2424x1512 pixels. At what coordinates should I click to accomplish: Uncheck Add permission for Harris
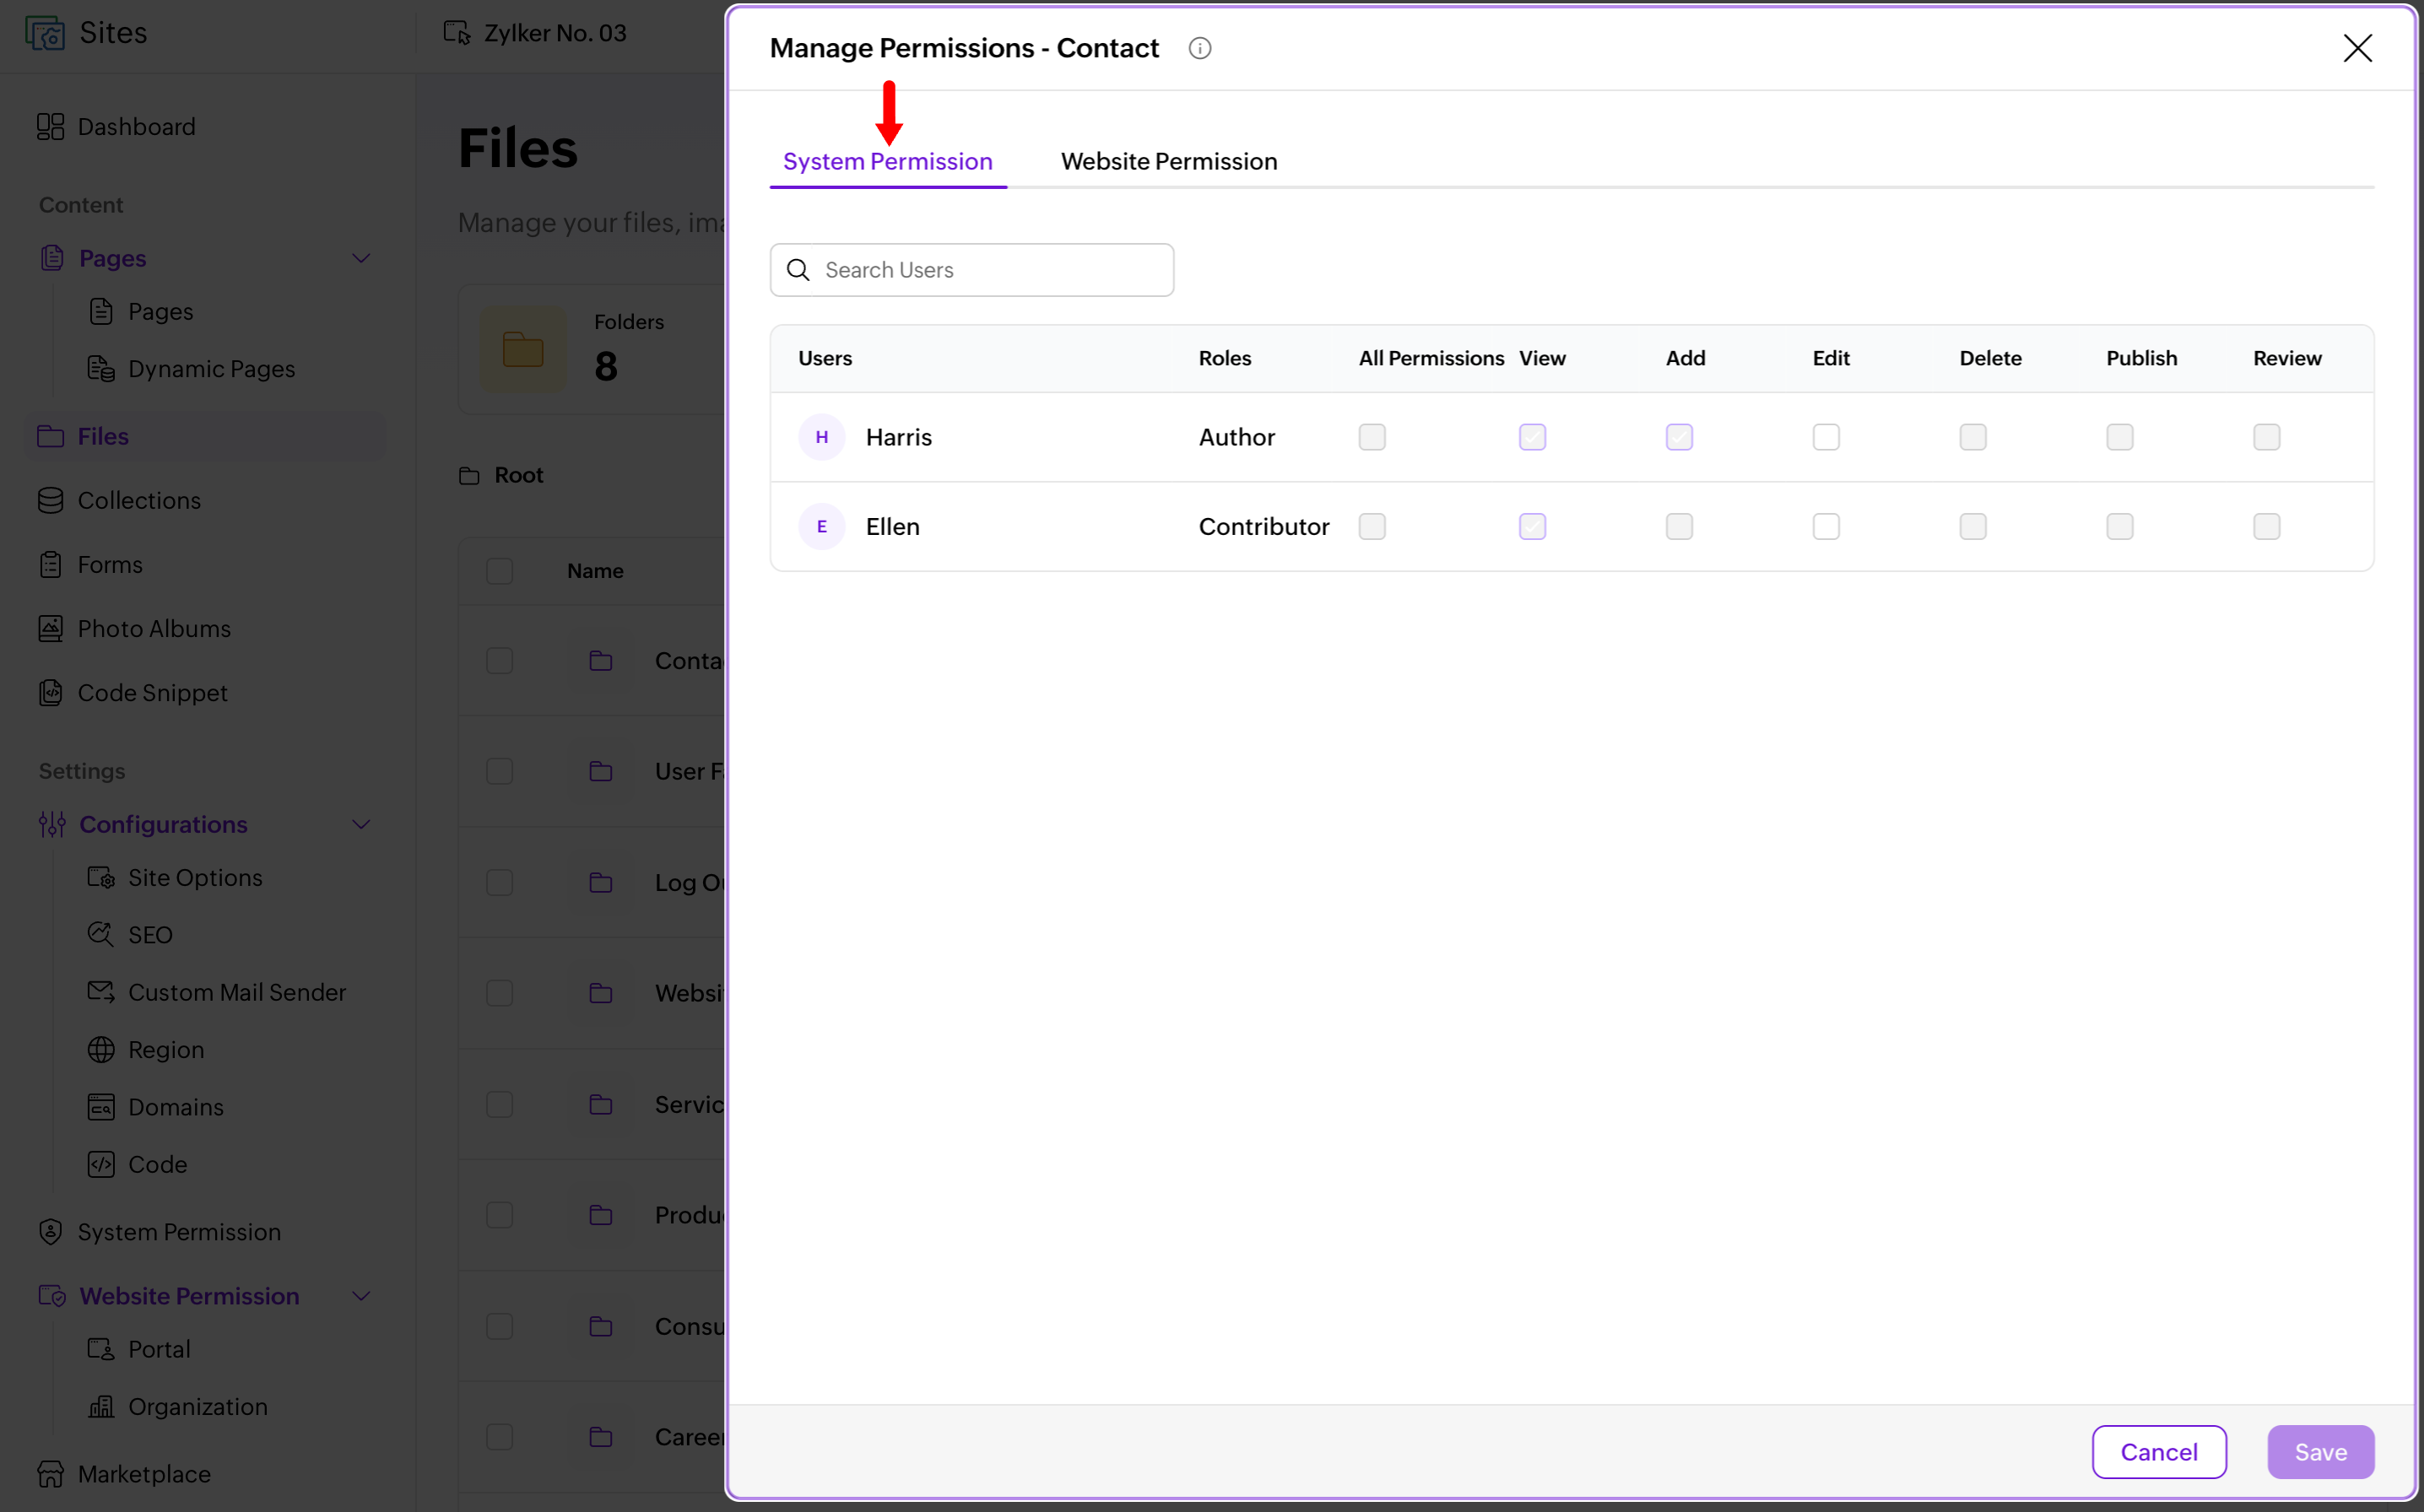click(1679, 437)
